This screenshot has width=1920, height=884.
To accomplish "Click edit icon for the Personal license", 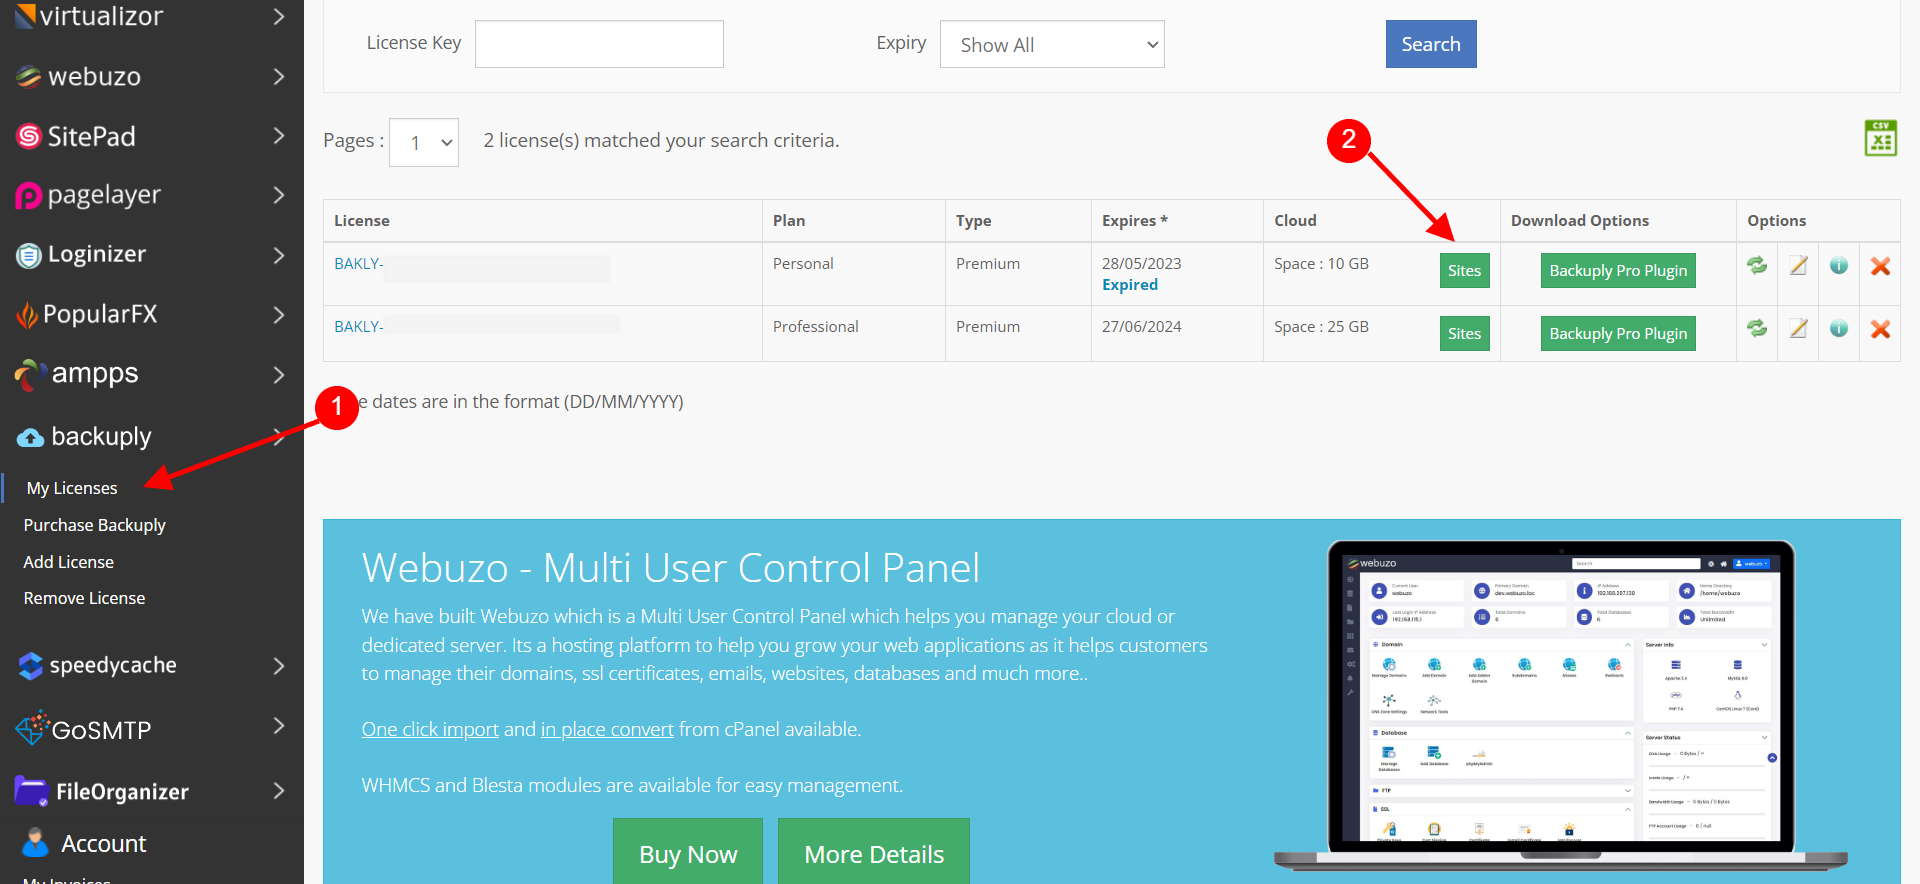I will coord(1798,265).
